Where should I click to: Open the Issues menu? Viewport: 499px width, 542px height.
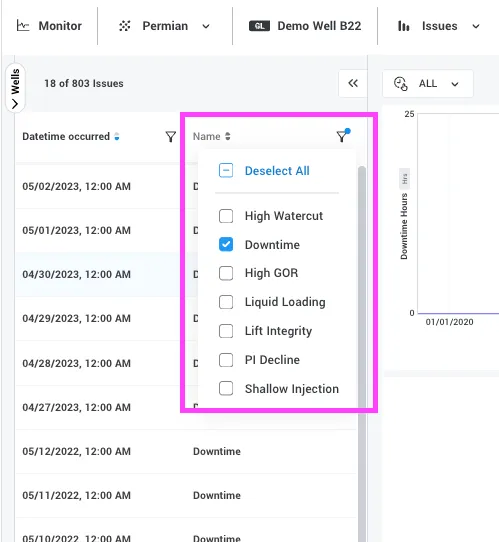(439, 26)
